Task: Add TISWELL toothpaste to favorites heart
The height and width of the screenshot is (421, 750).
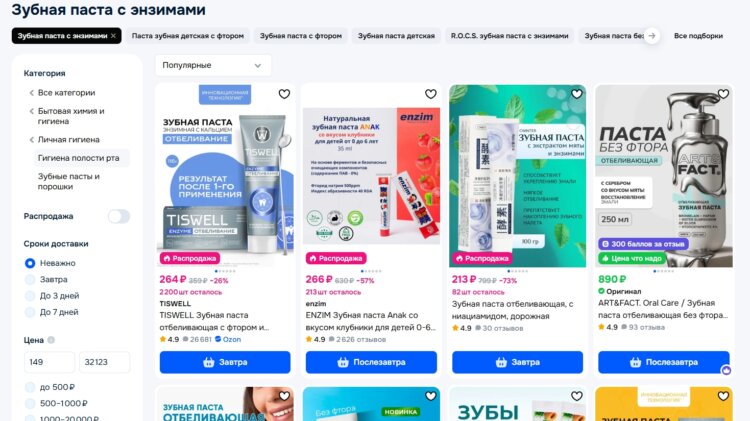Action: click(x=284, y=94)
